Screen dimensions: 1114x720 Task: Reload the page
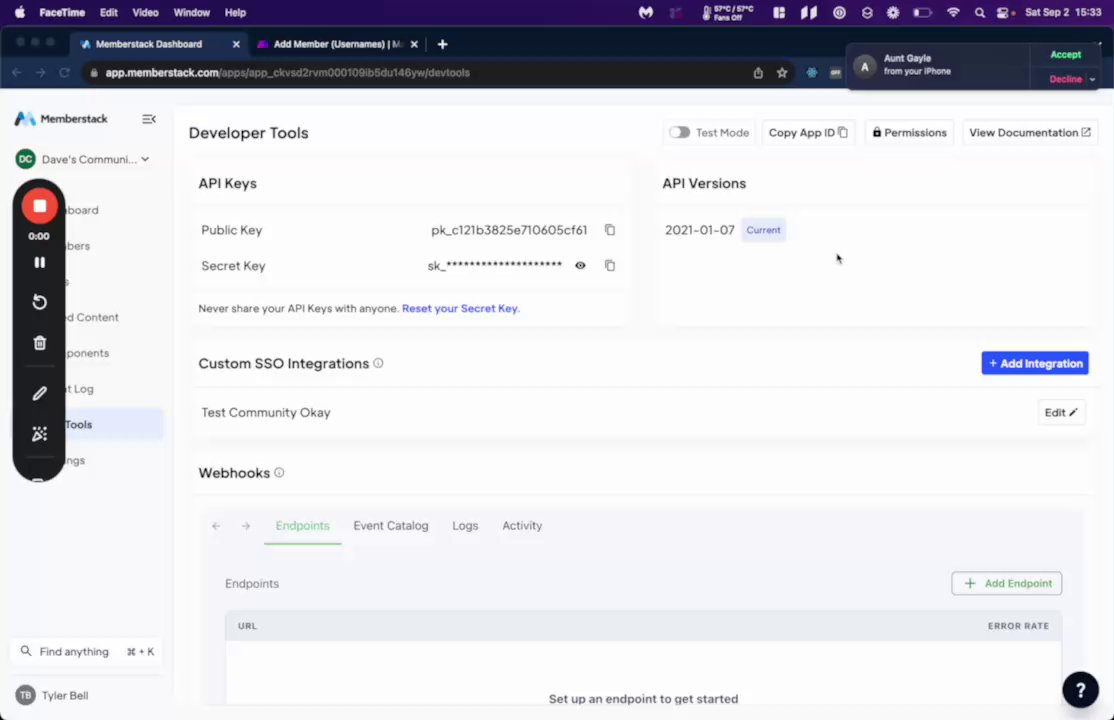click(x=65, y=72)
